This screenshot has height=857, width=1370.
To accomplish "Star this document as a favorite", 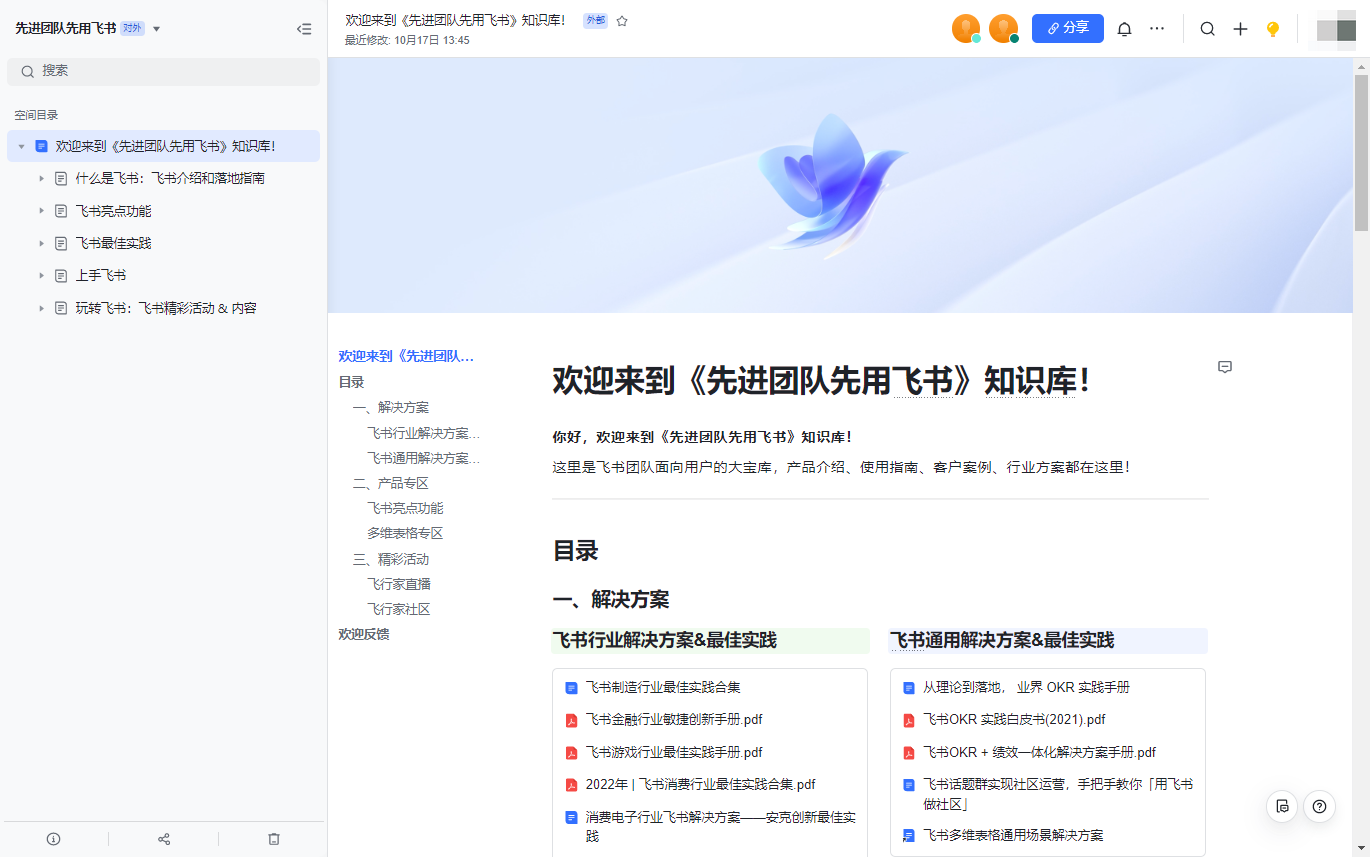I will (622, 21).
